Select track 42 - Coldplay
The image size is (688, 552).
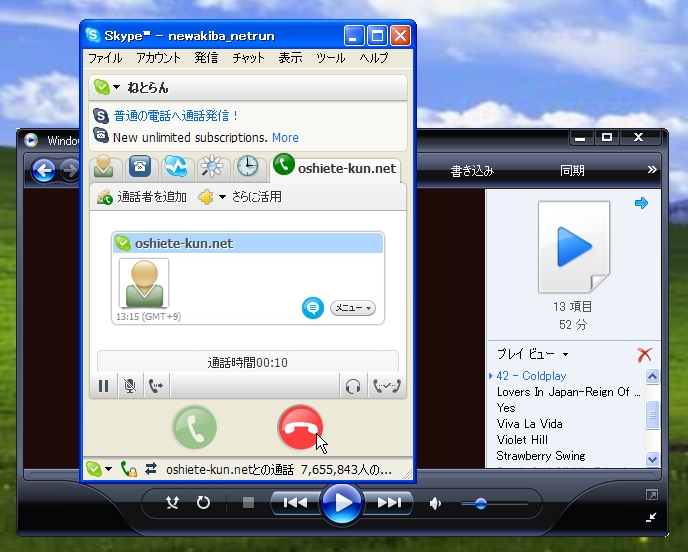(x=531, y=376)
